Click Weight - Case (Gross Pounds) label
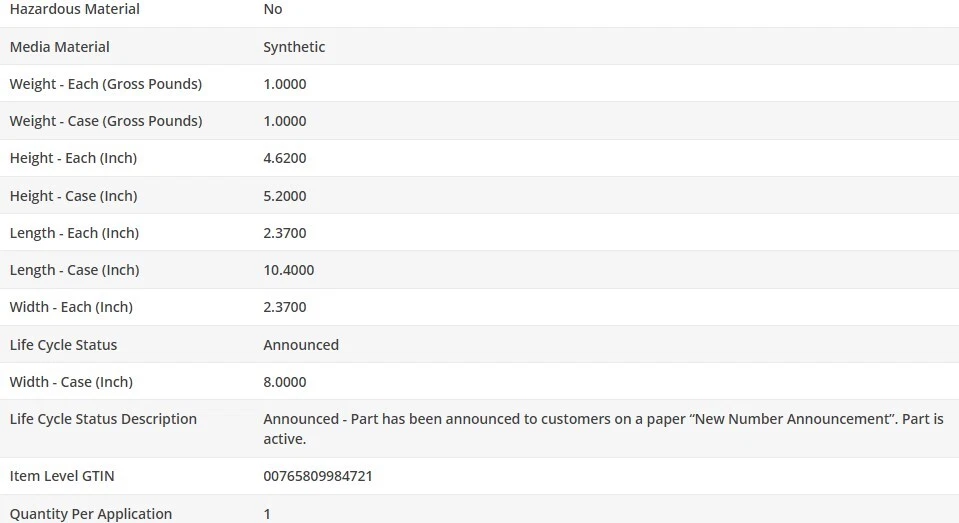This screenshot has height=523, width=959. coord(106,121)
